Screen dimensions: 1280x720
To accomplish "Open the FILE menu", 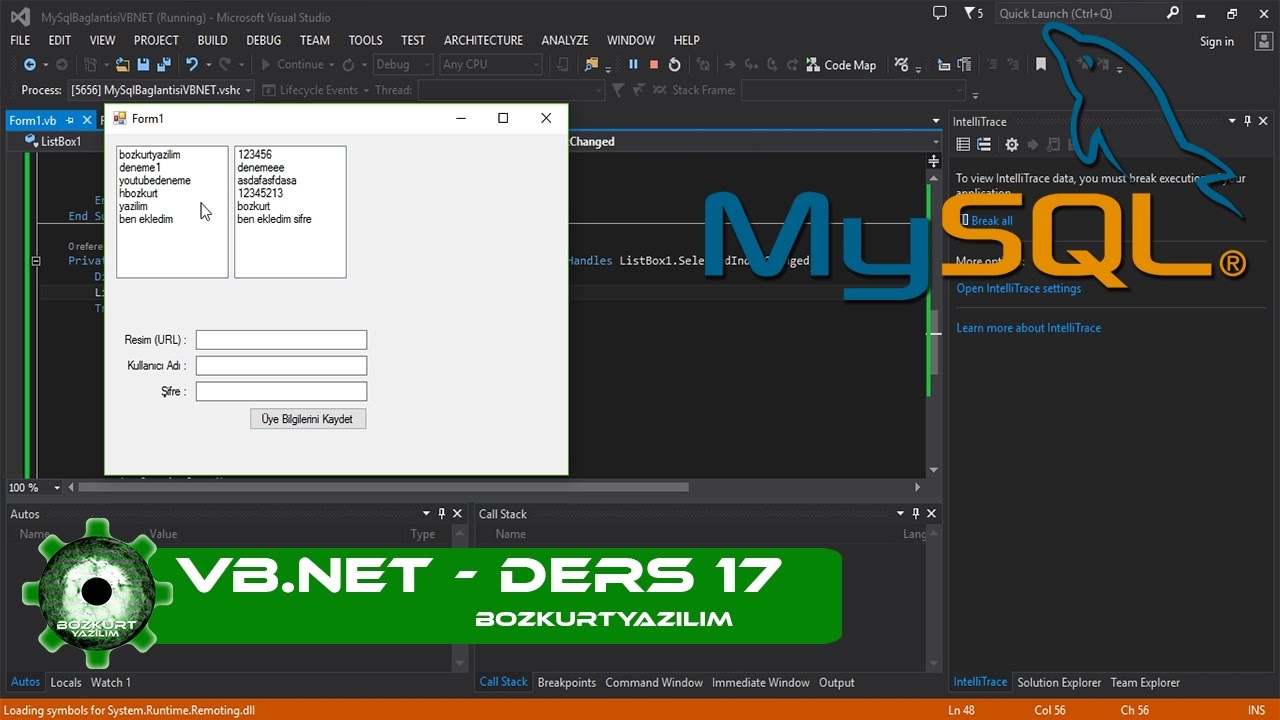I will click(x=20, y=40).
